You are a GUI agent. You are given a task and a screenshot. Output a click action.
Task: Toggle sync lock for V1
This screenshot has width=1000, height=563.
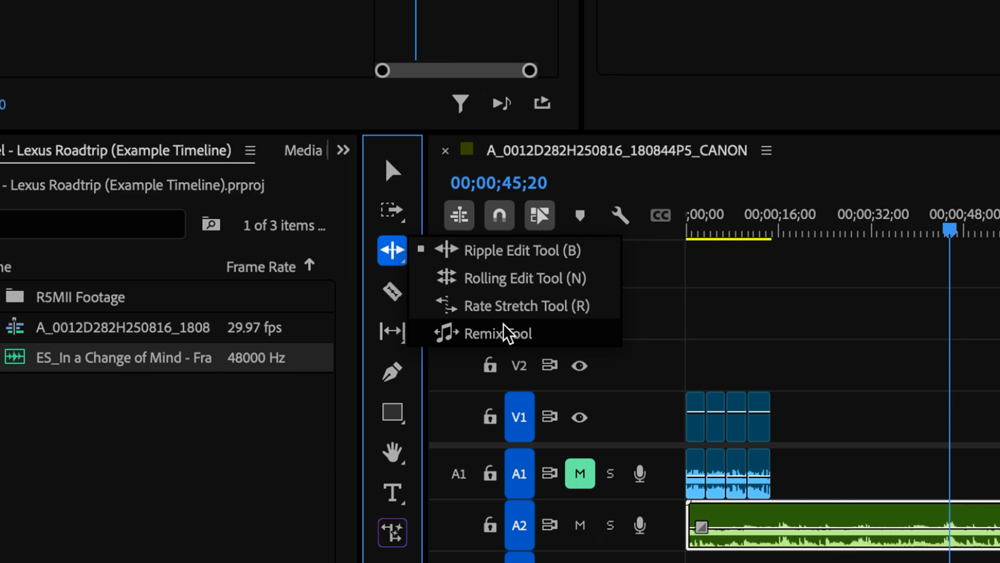(x=549, y=416)
